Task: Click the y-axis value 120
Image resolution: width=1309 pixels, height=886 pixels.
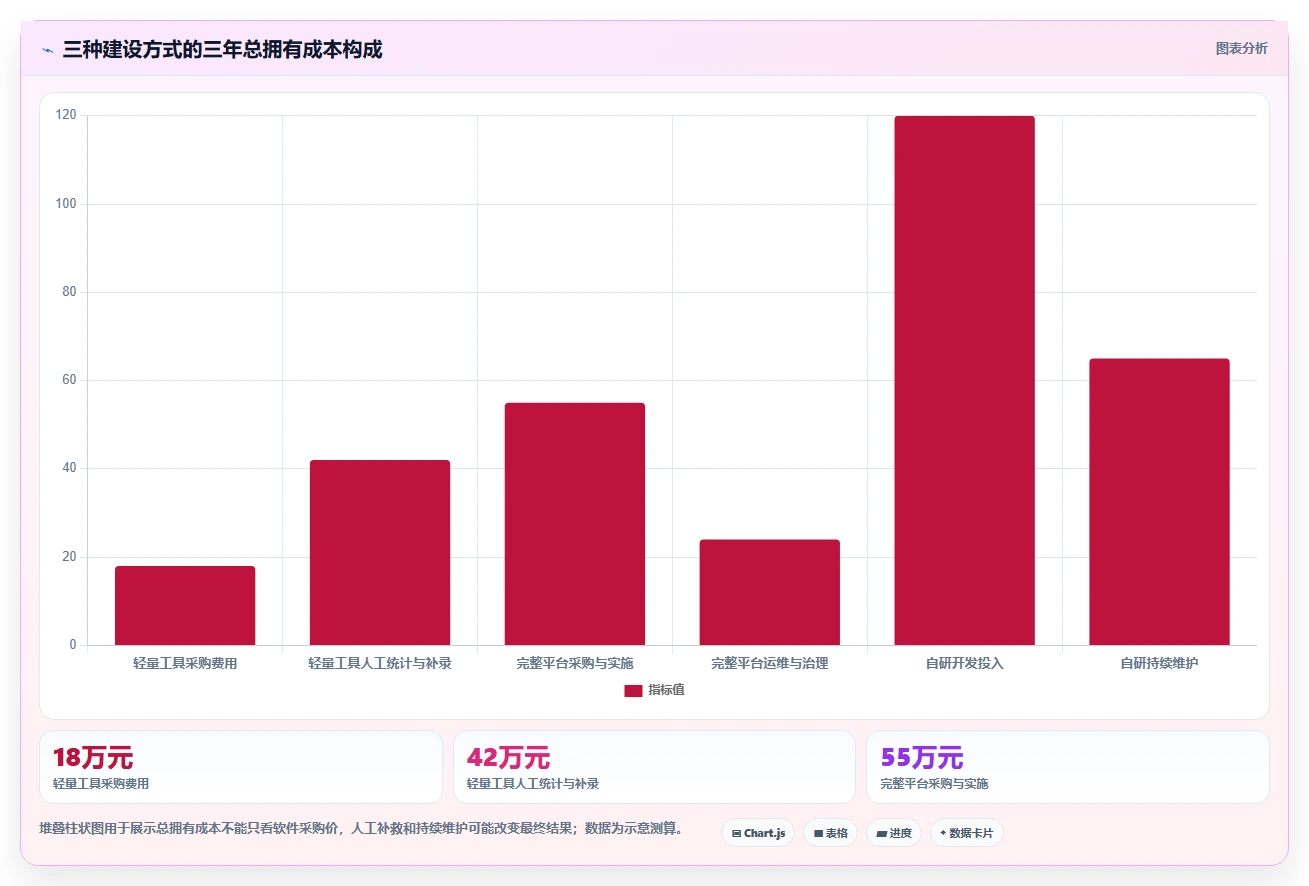Action: [x=66, y=115]
